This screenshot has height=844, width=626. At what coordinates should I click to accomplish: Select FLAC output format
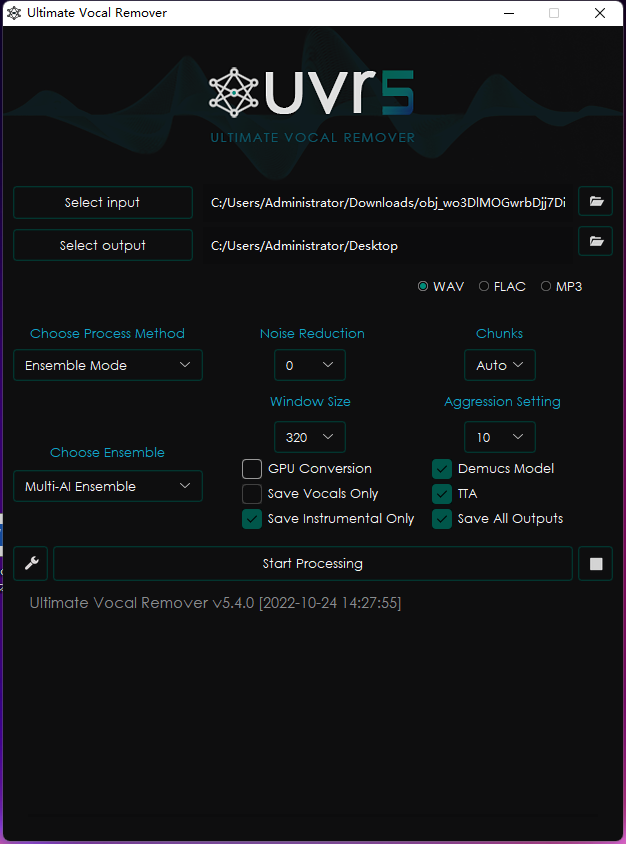point(484,286)
